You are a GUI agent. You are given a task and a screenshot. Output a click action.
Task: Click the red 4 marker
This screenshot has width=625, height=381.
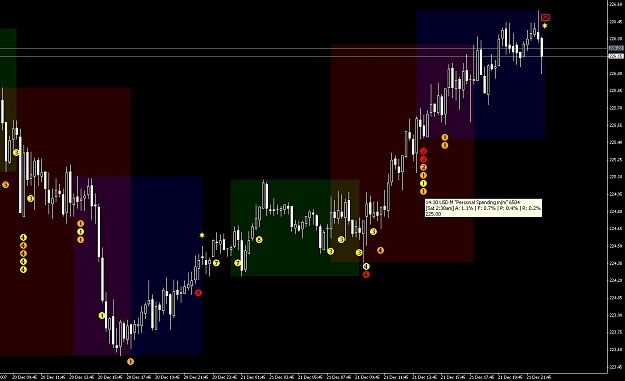(366, 274)
